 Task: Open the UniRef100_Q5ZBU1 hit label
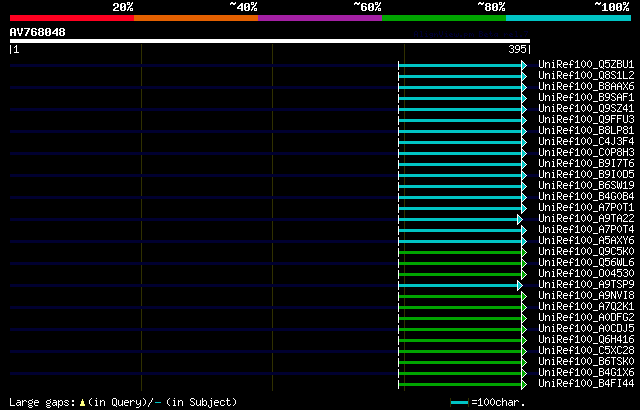coord(586,64)
